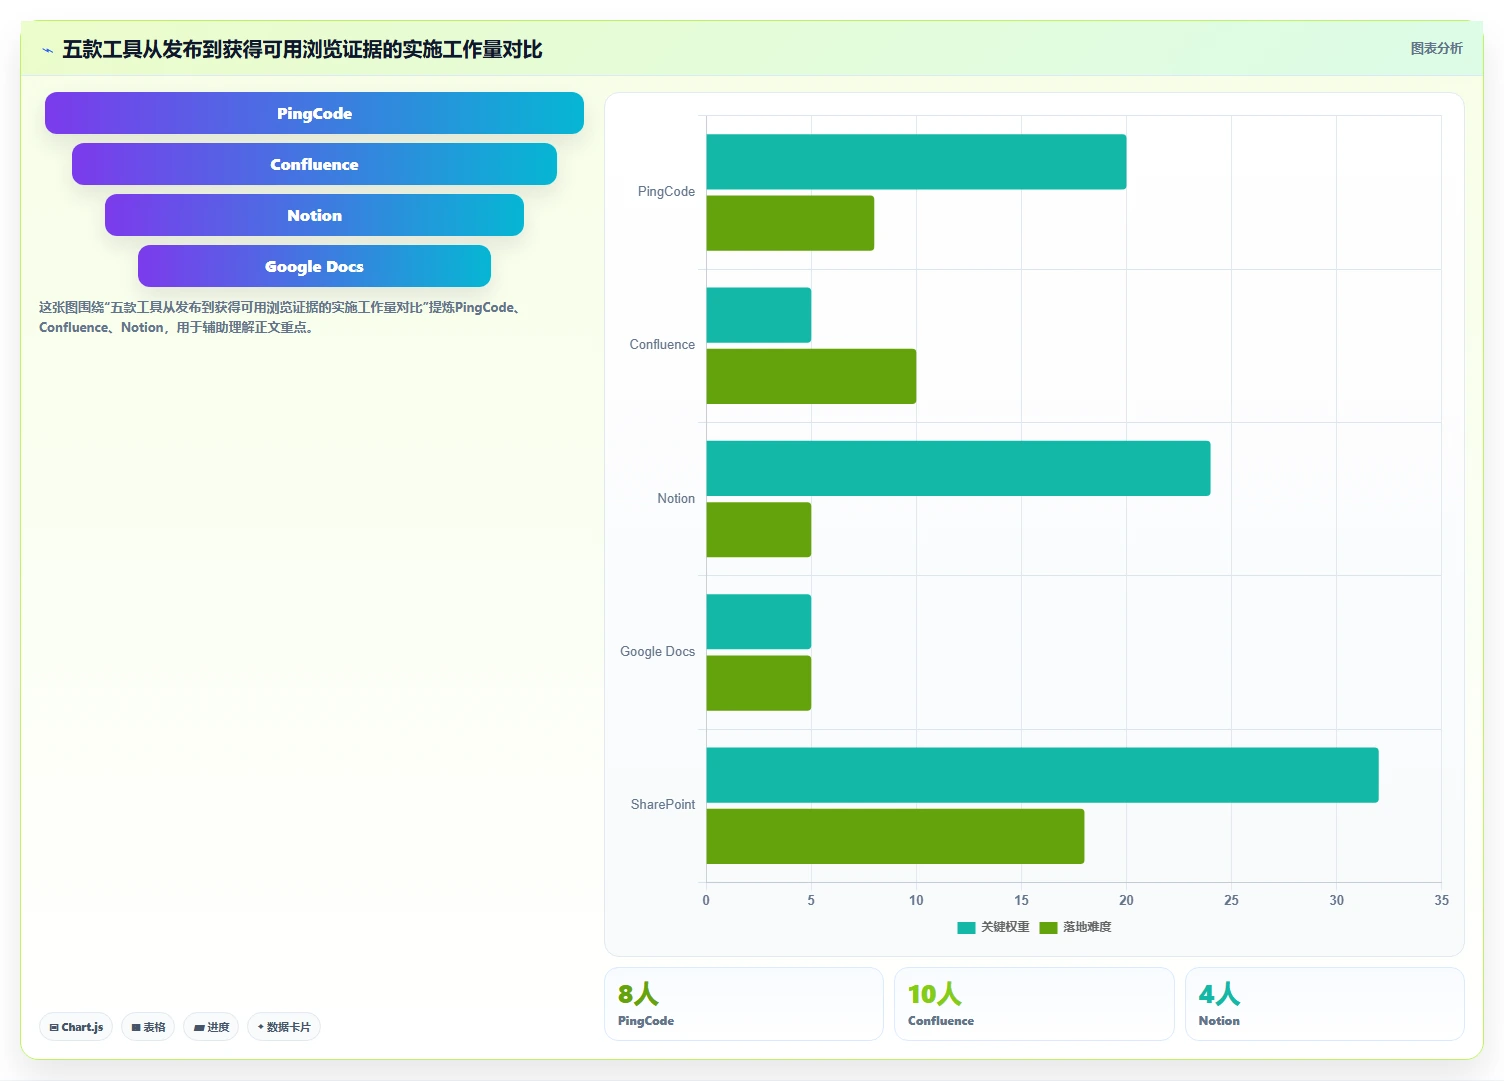Click the 图表分析 label in header
1504x1081 pixels.
pos(1436,48)
